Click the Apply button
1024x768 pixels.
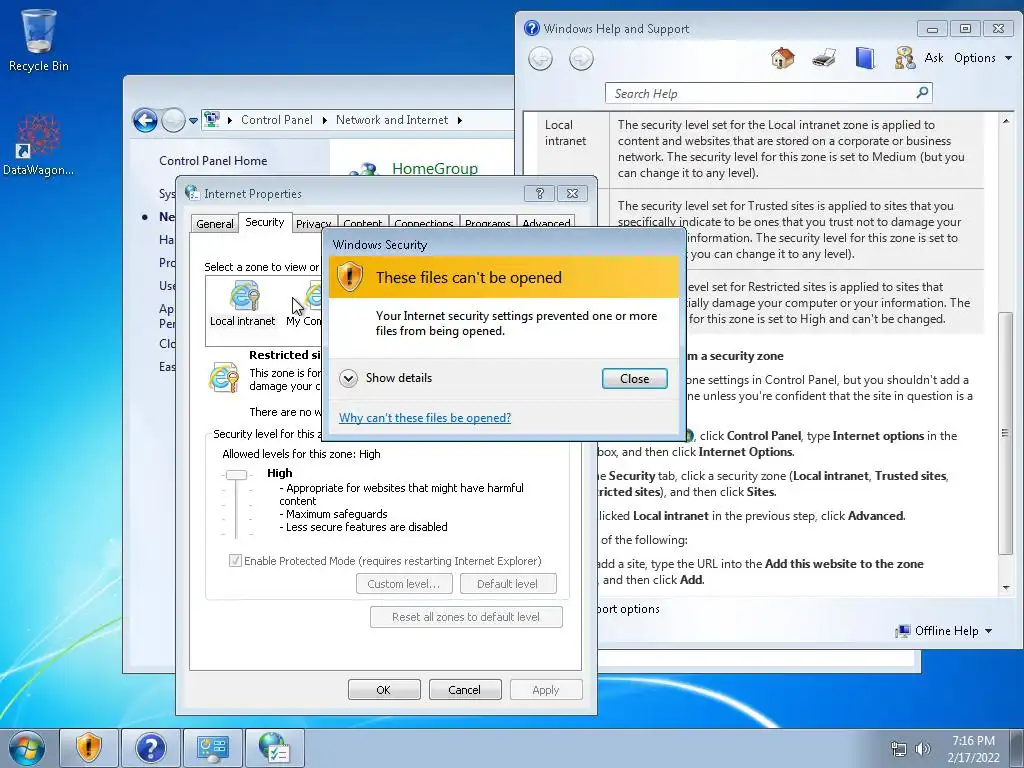point(545,690)
